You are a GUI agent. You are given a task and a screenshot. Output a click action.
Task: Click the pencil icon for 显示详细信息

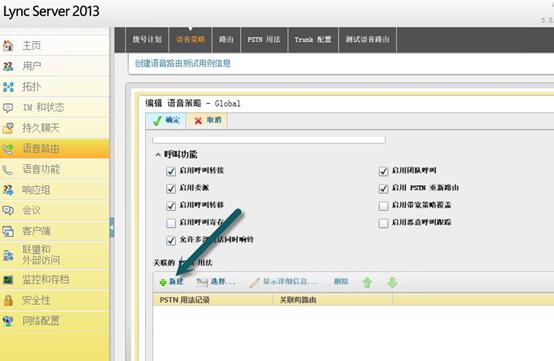(254, 282)
